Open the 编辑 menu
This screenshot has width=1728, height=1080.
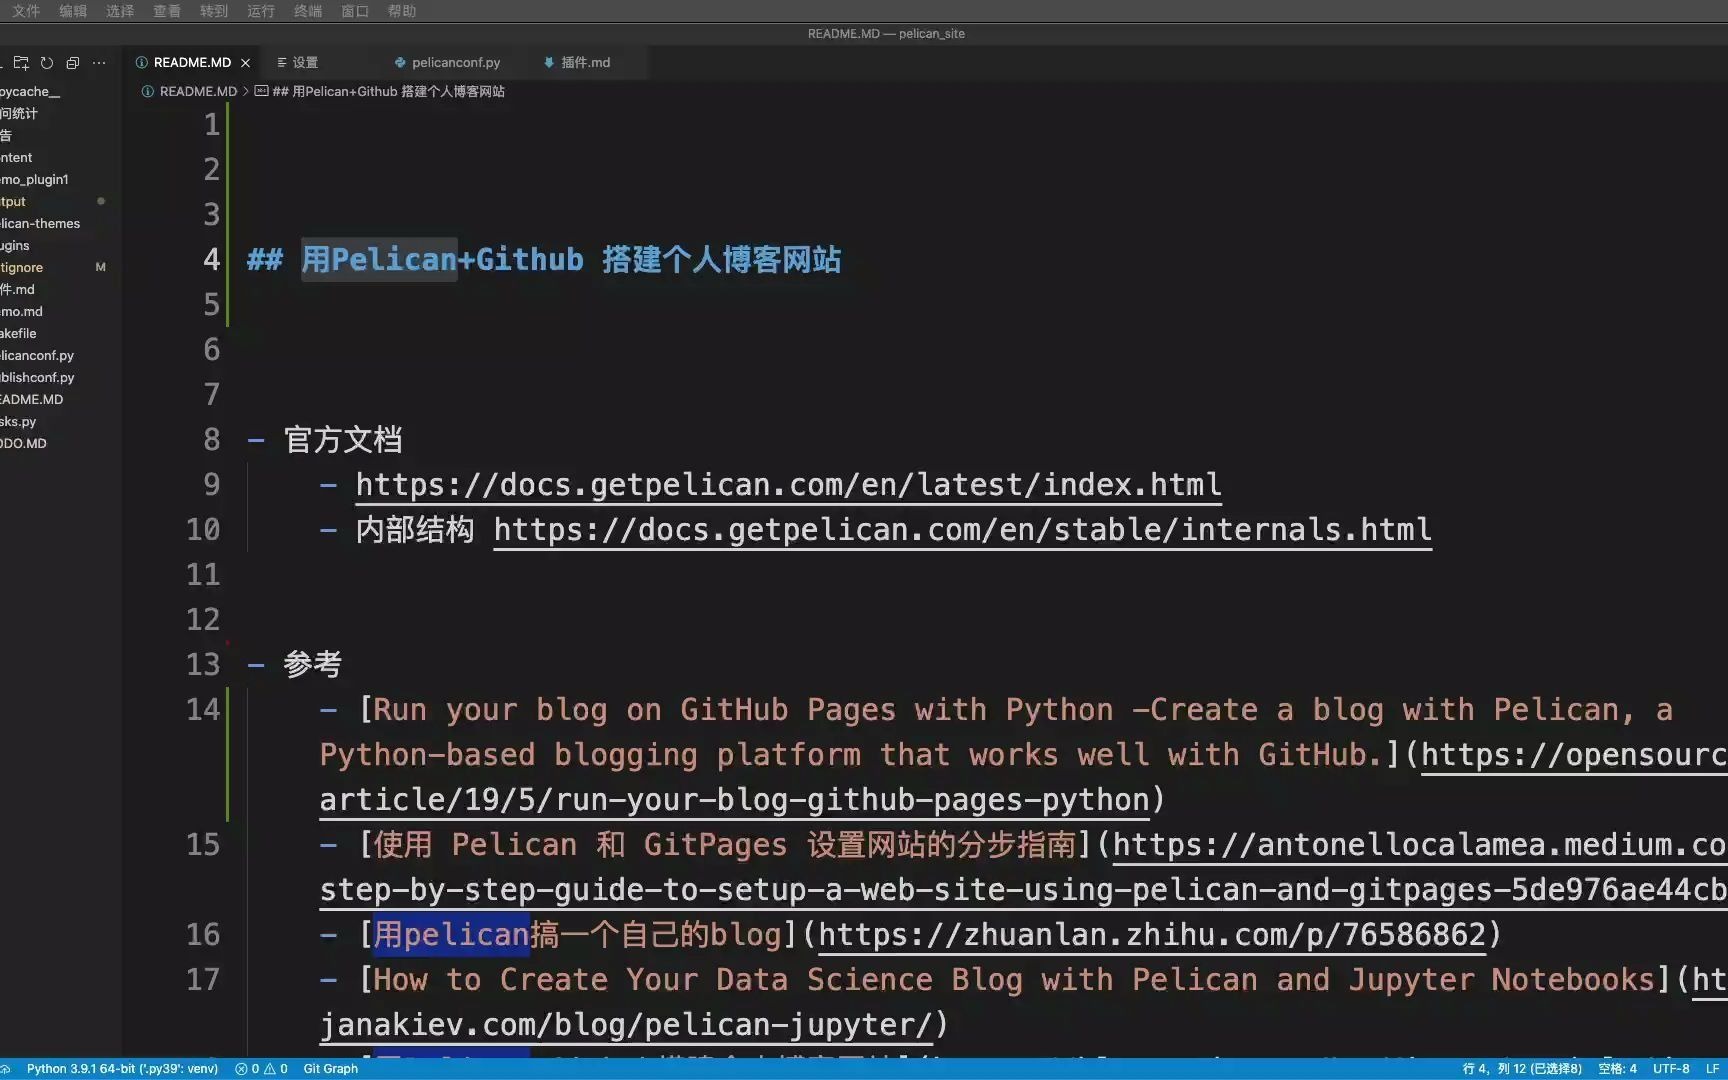[73, 11]
